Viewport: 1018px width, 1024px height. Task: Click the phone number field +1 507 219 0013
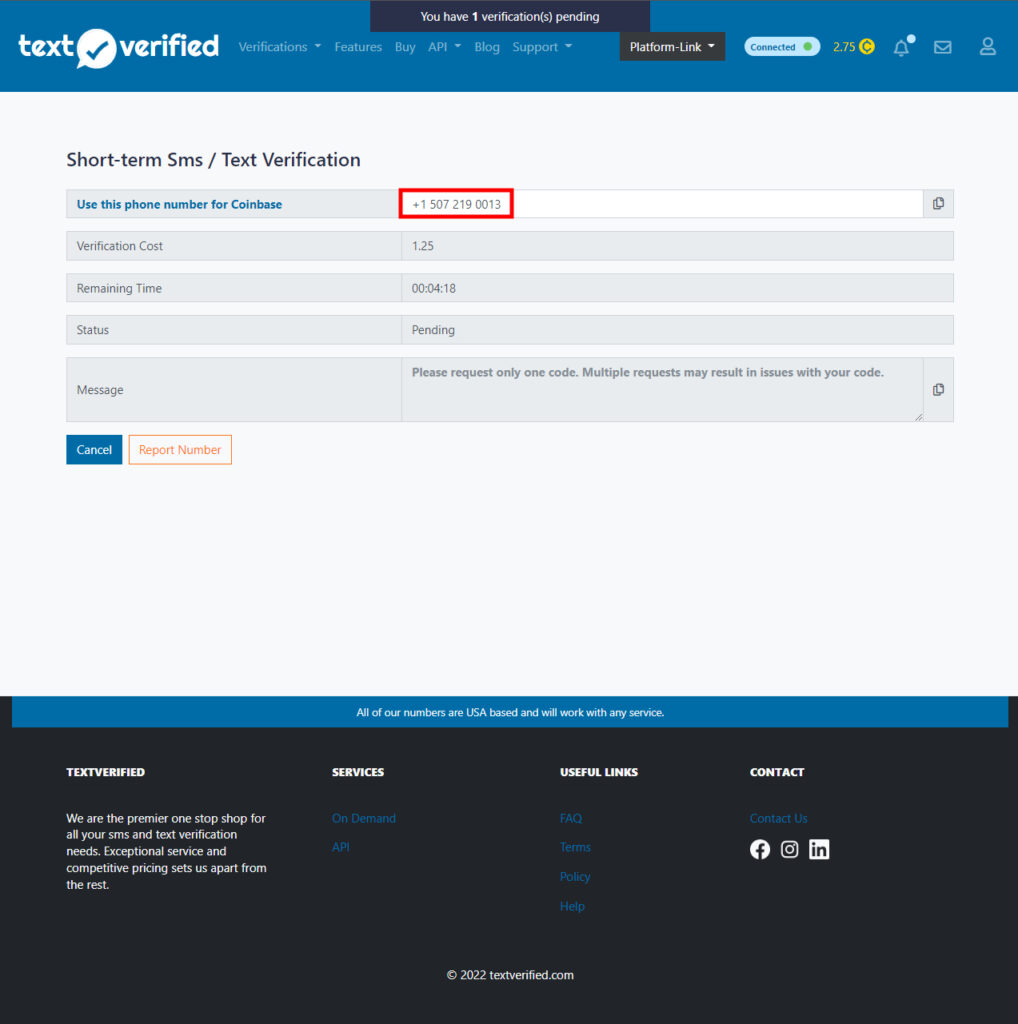[661, 204]
